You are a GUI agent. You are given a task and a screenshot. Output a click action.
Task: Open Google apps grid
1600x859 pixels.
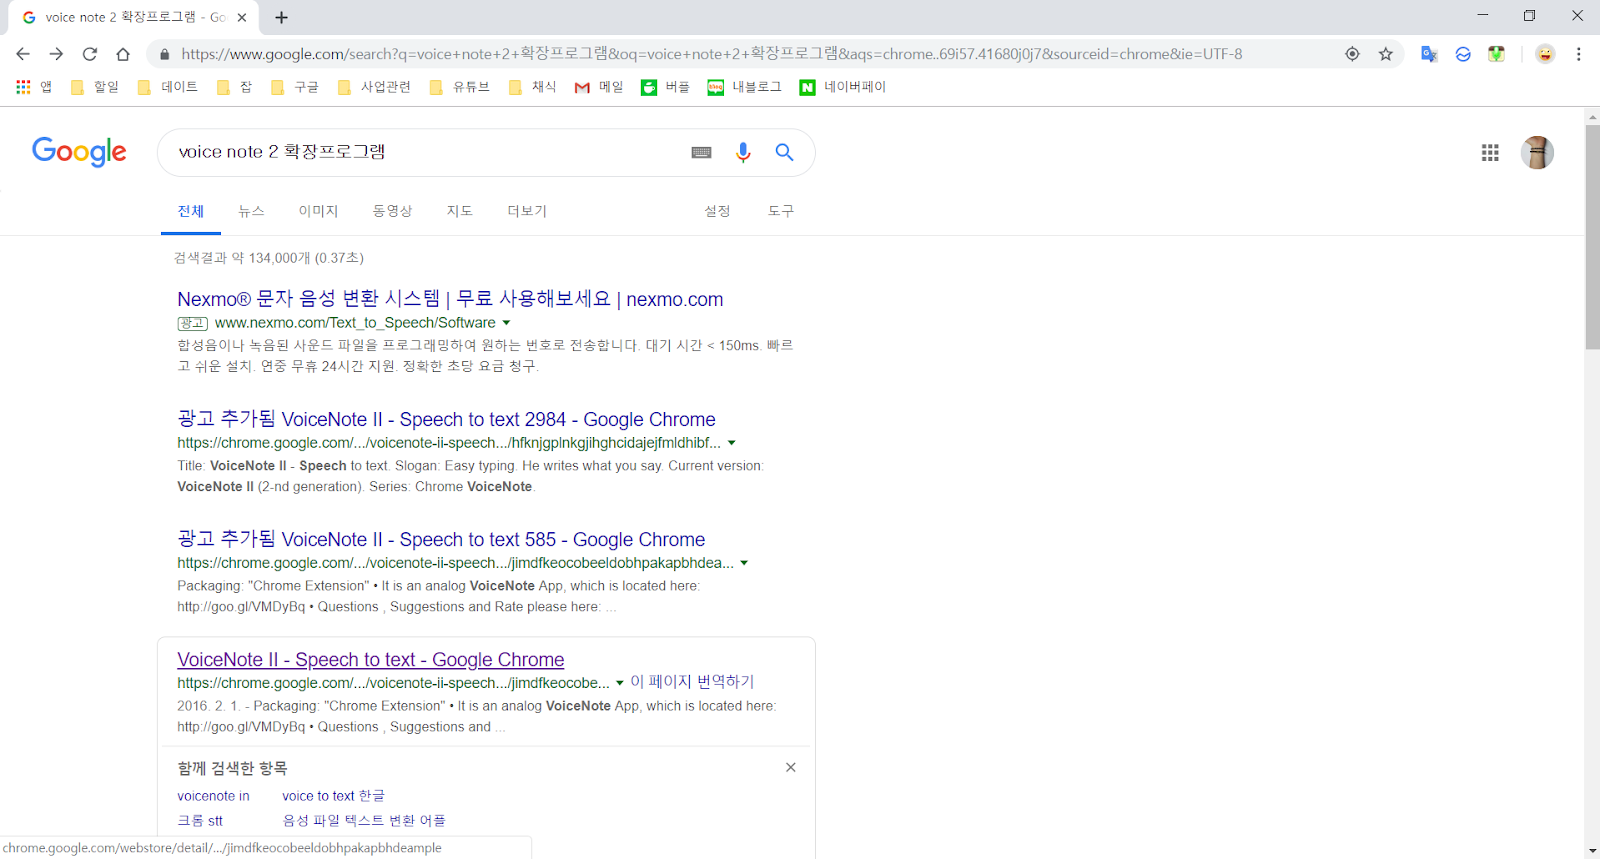point(1490,152)
